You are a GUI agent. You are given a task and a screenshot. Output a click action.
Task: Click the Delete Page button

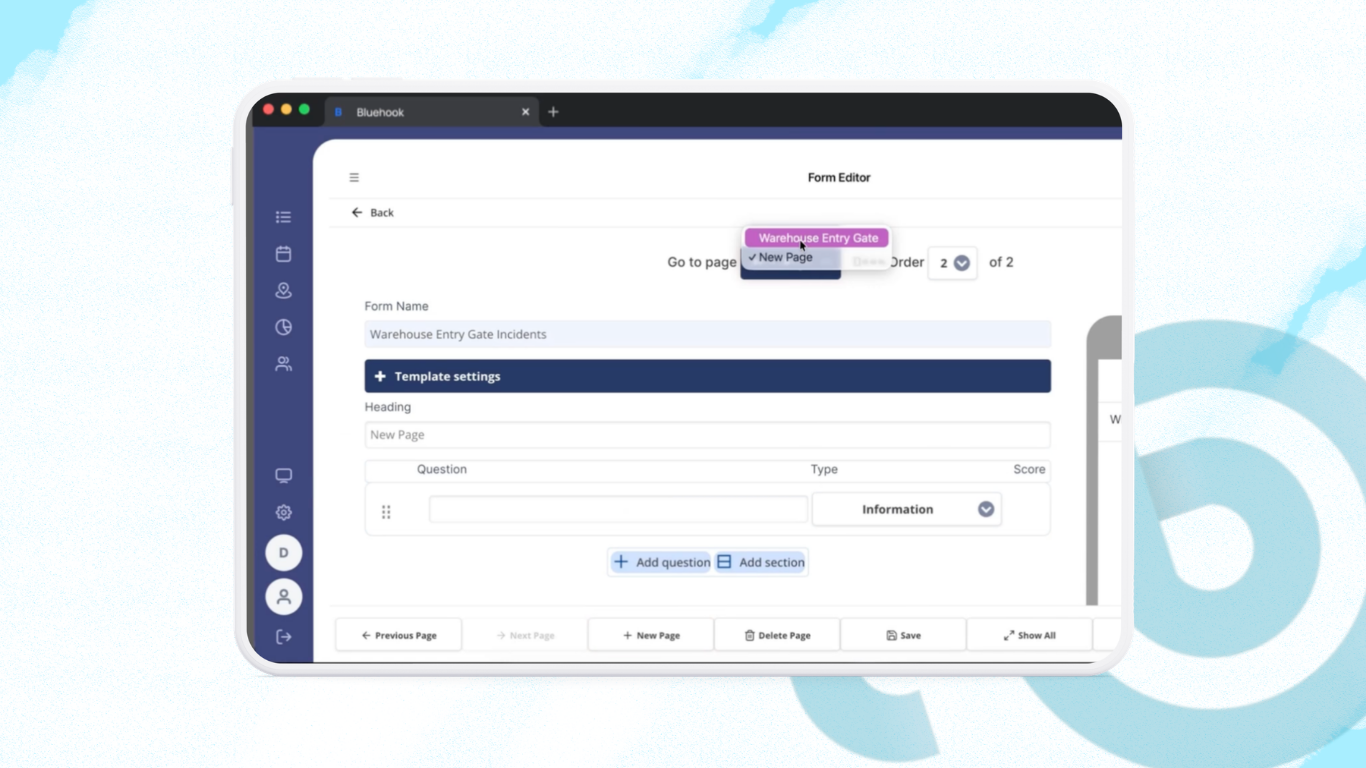point(777,635)
